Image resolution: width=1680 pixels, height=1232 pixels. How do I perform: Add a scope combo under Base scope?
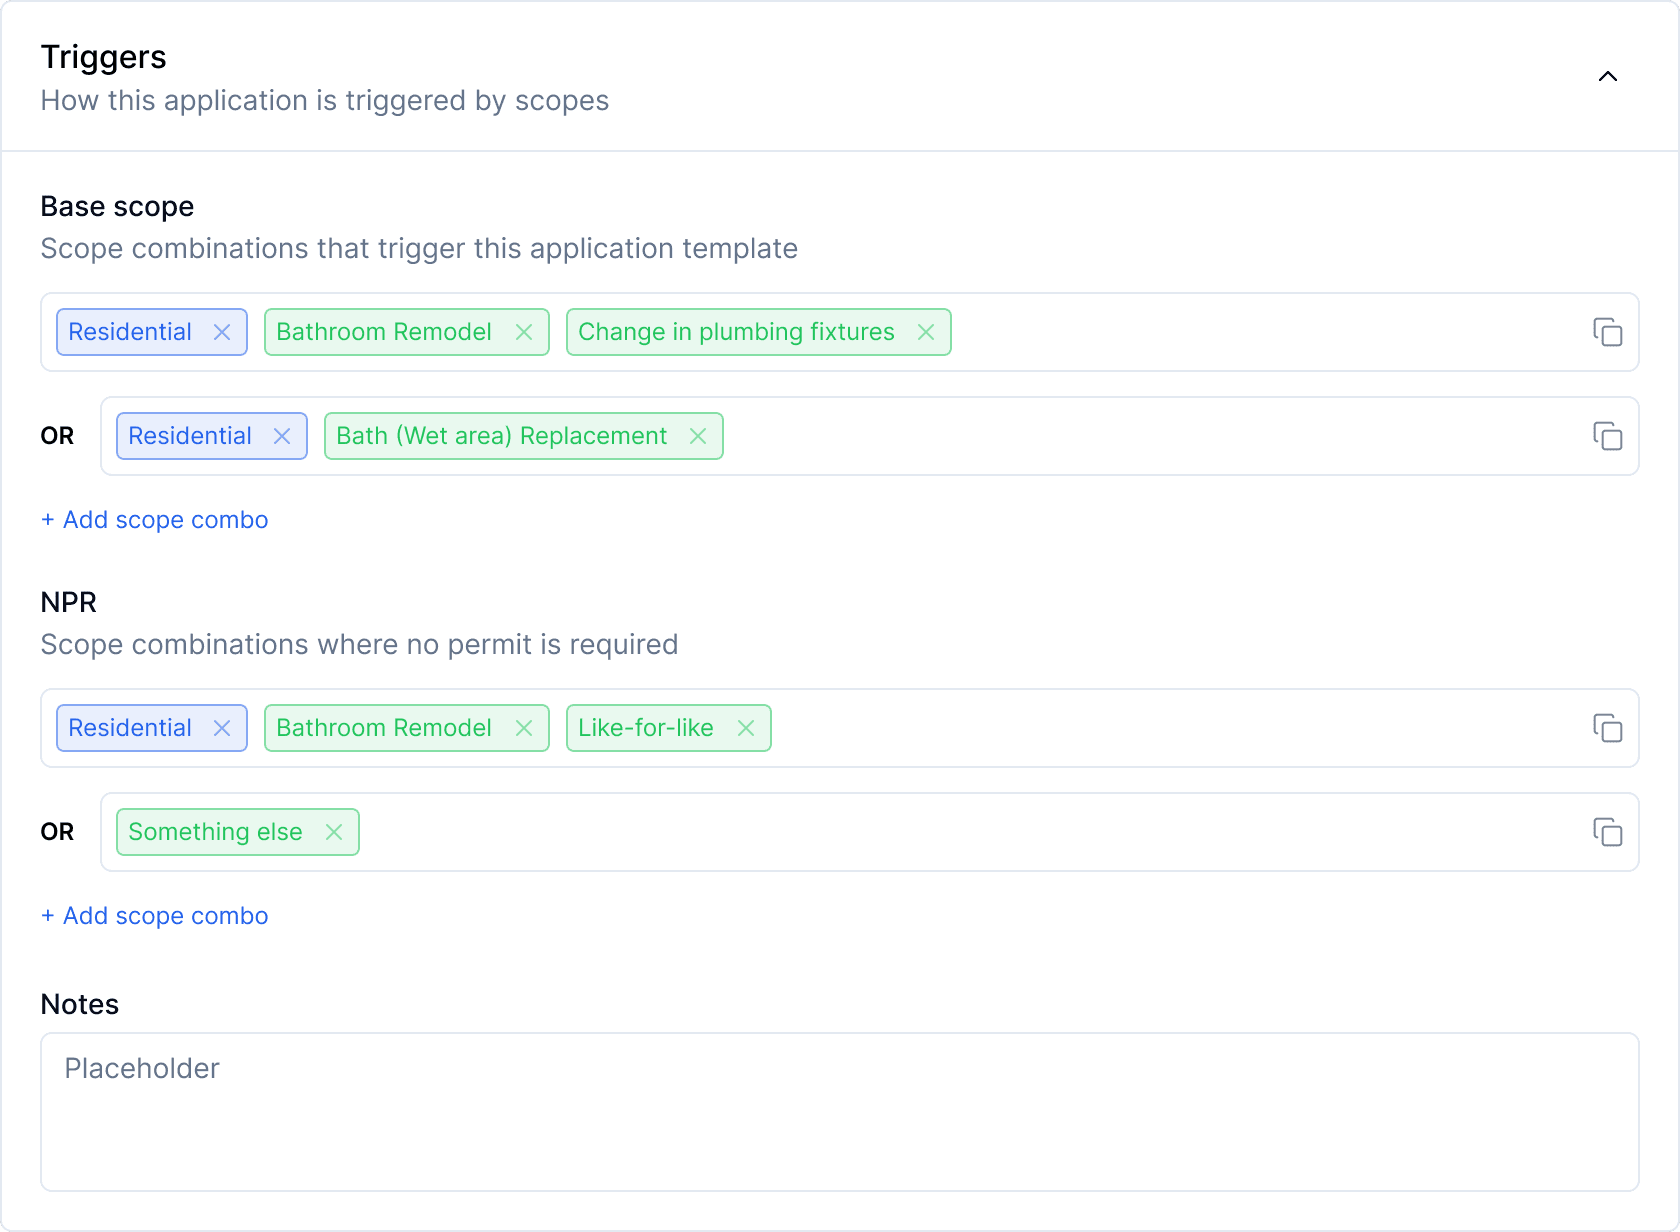pos(154,519)
